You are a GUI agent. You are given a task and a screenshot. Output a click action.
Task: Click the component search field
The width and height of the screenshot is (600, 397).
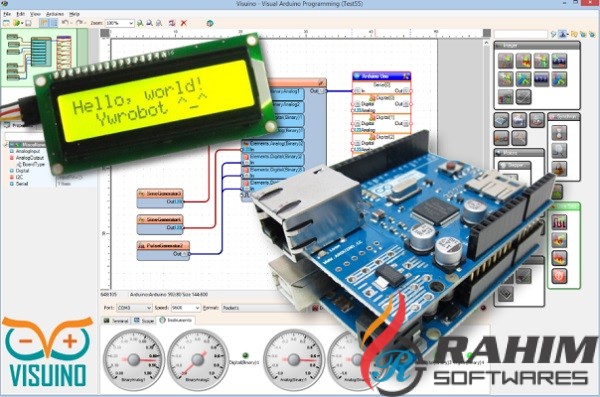(x=521, y=34)
